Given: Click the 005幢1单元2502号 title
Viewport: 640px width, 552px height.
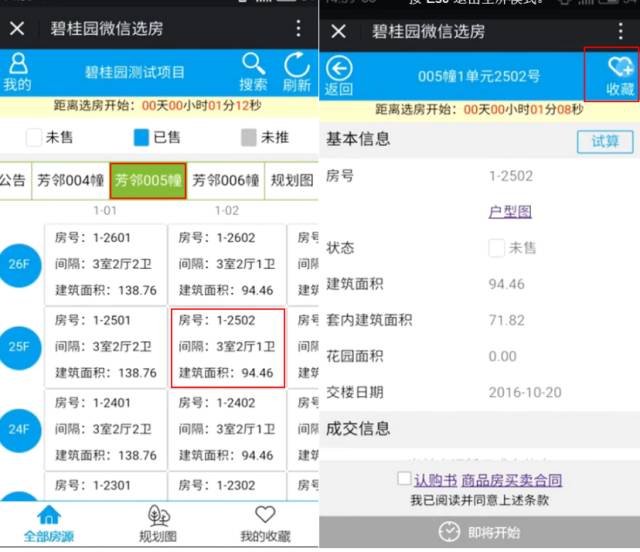Looking at the screenshot, I should point(479,76).
